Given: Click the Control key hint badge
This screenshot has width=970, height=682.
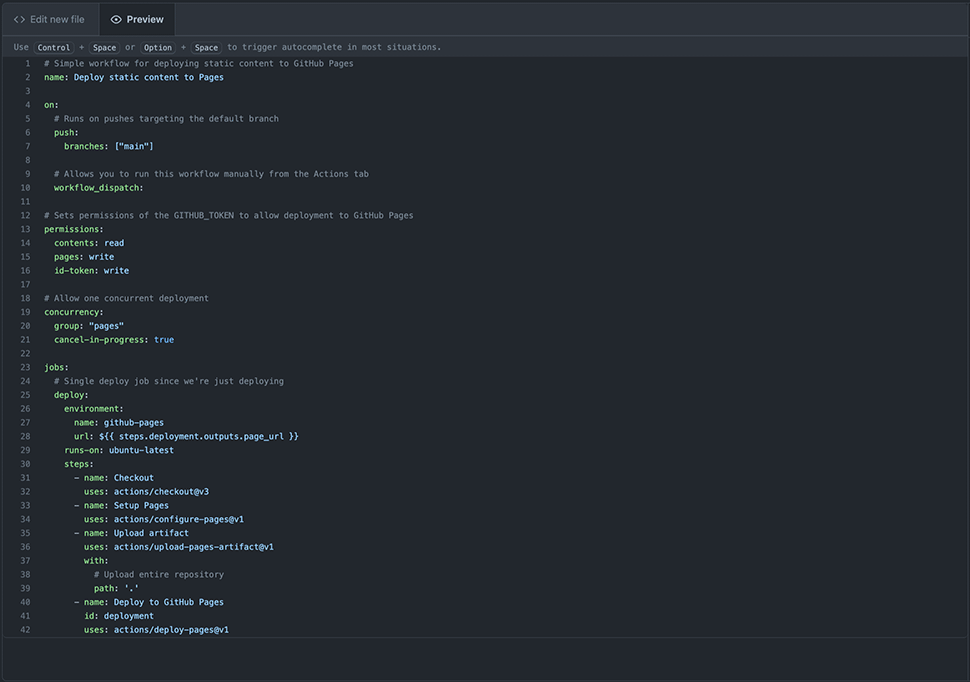Looking at the screenshot, I should click(x=54, y=47).
